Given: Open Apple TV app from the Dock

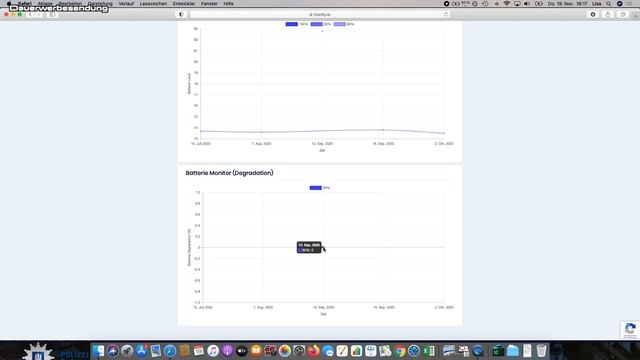Looking at the screenshot, I should pos(242,351).
